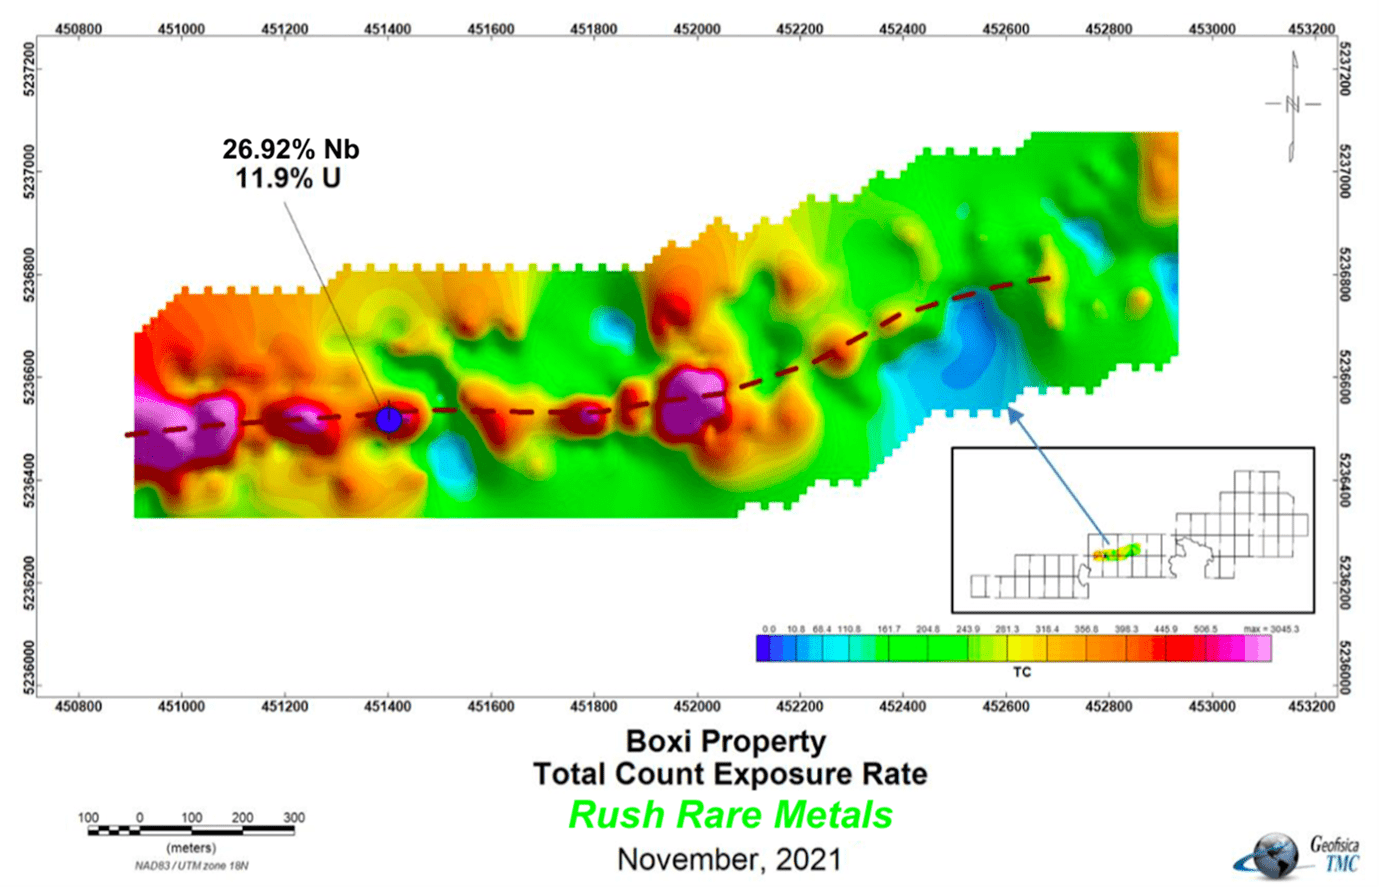Viewport: 1381px width, 889px height.
Task: Click the north arrow compass symbol
Action: (1293, 104)
